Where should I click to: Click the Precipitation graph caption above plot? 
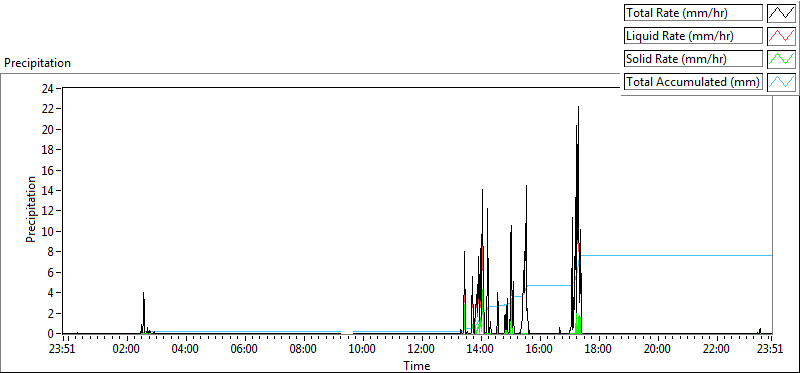point(38,63)
